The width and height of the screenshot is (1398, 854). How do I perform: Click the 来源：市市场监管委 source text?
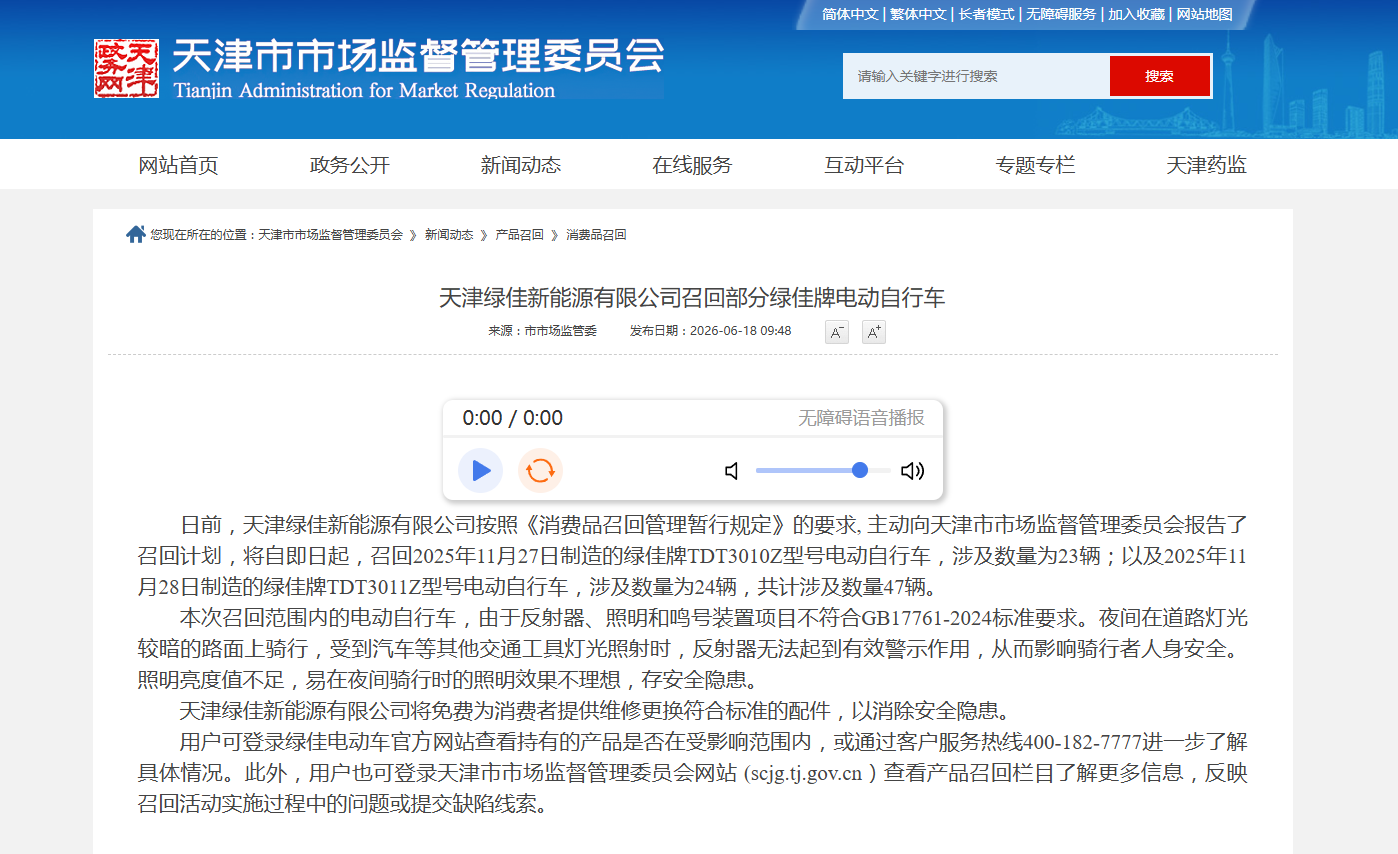click(x=542, y=331)
